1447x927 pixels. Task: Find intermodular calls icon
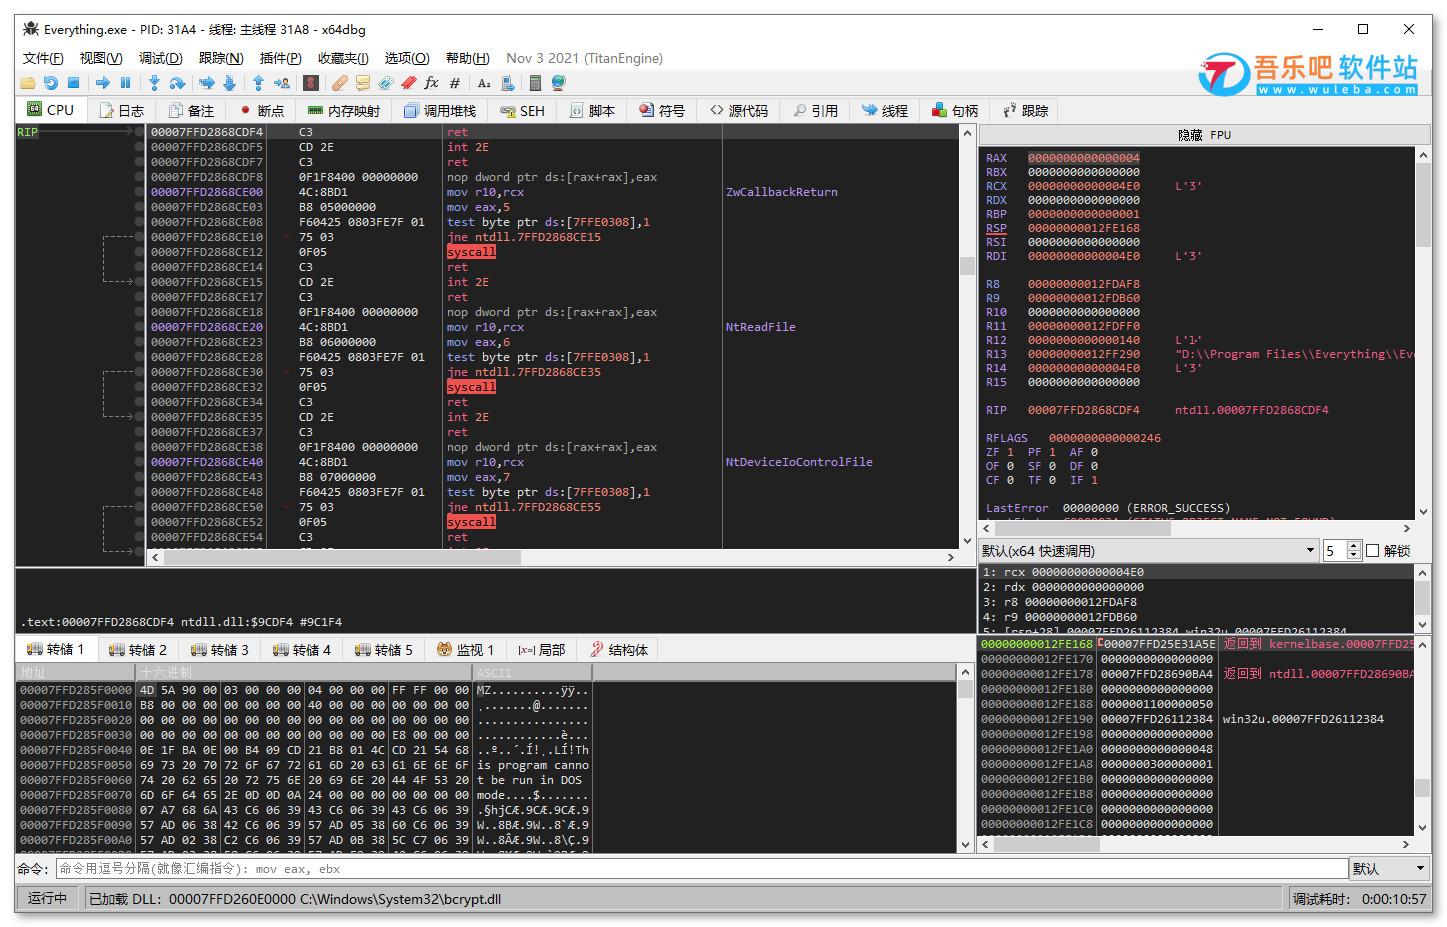(x=508, y=83)
